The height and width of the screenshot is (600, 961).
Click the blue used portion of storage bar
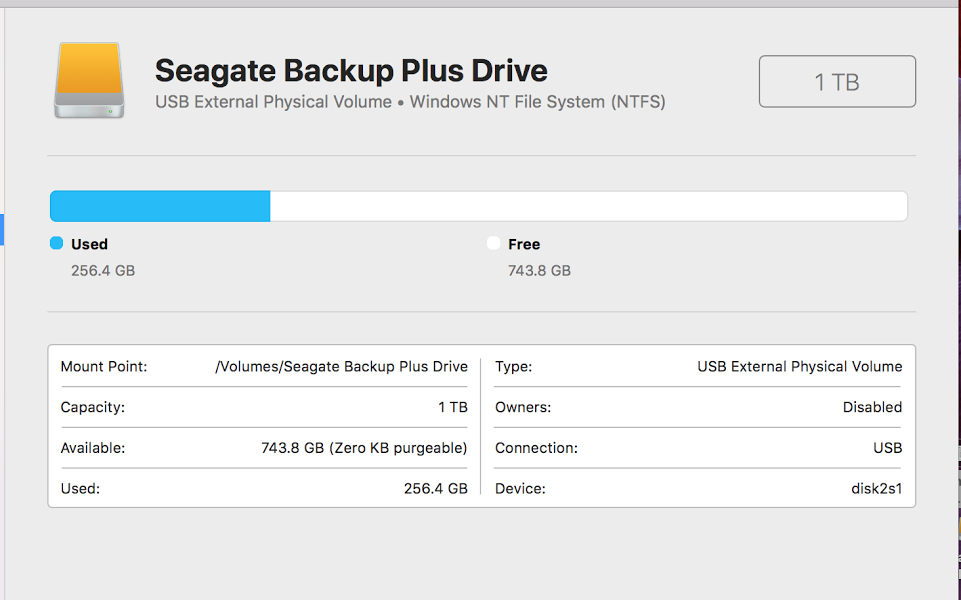coord(160,206)
